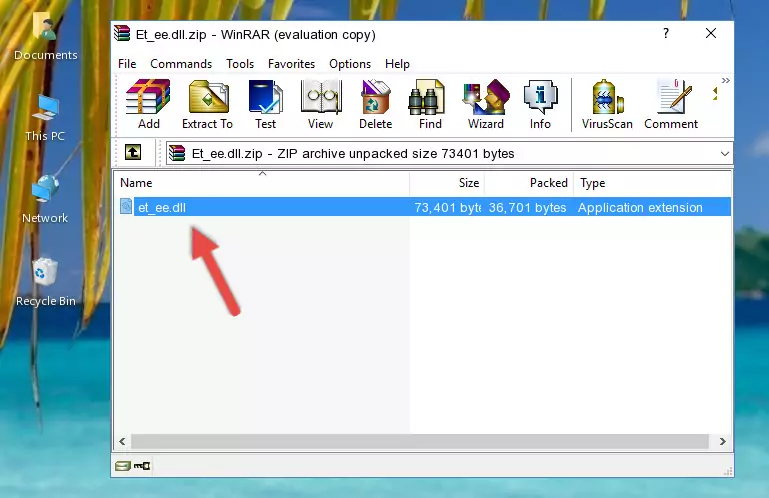
Task: Open the Tools menu
Action: pos(240,64)
